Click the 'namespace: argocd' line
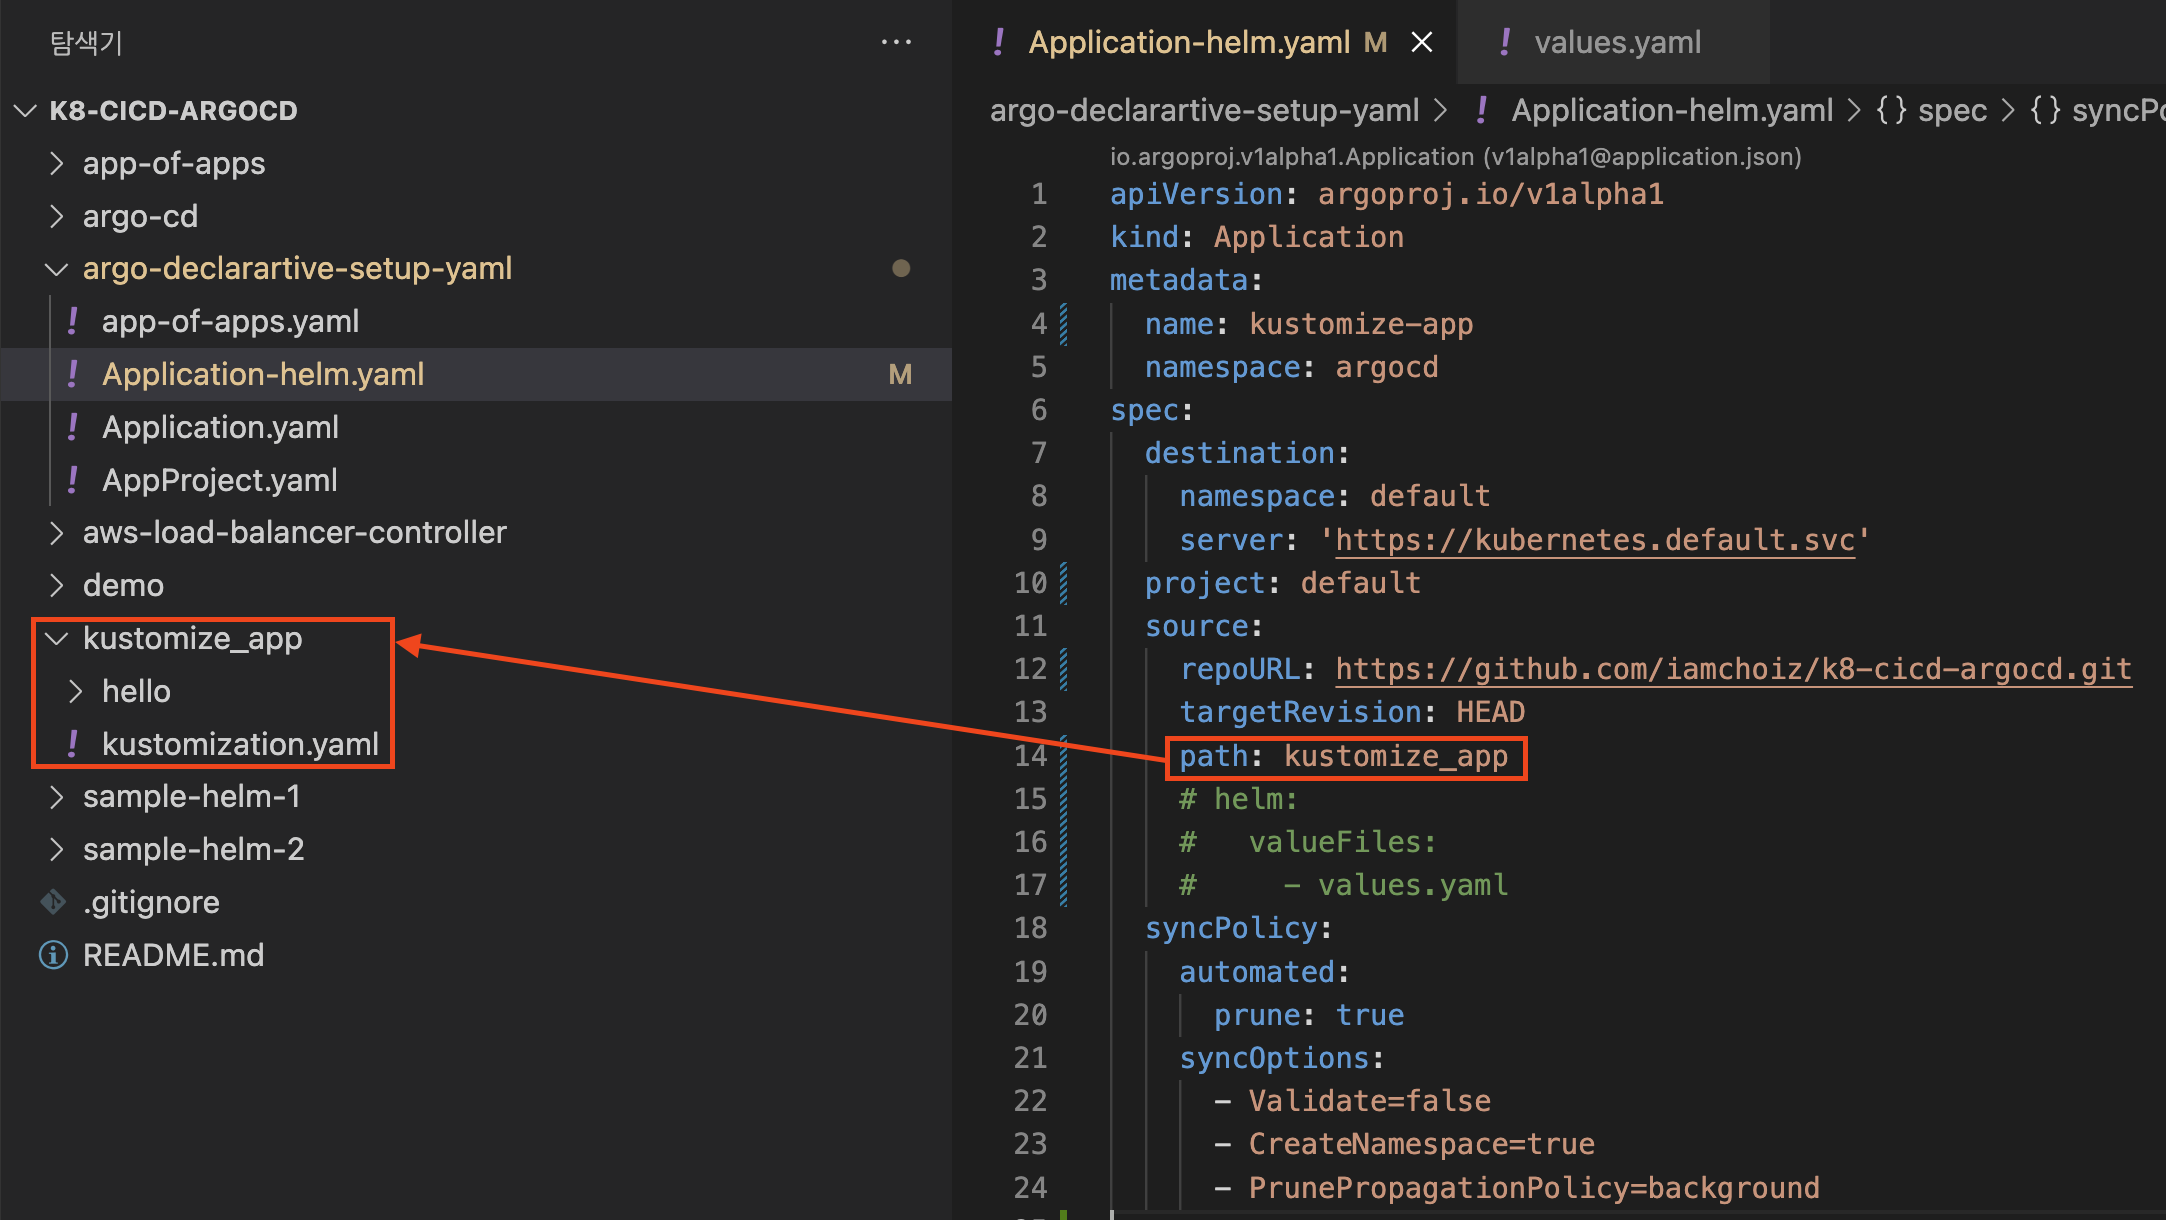Image resolution: width=2166 pixels, height=1220 pixels. tap(1291, 367)
